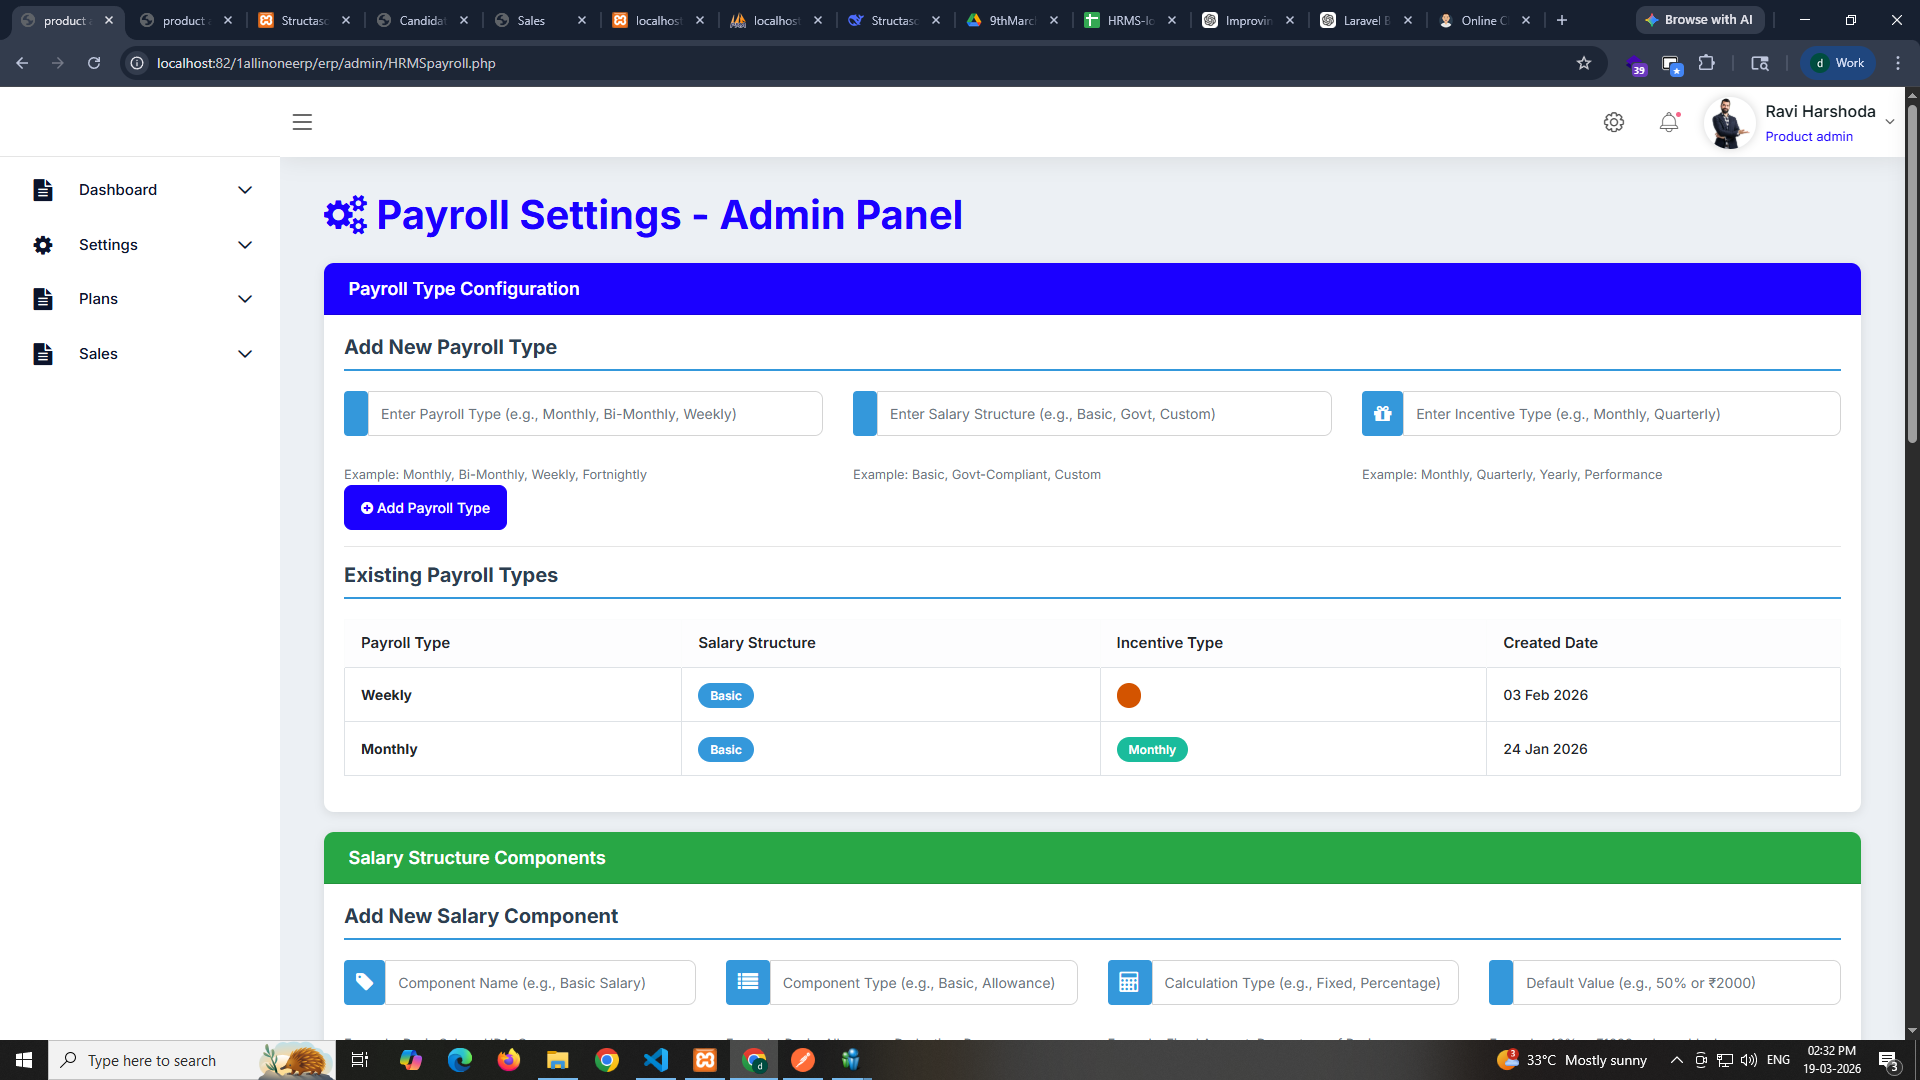The width and height of the screenshot is (1920, 1080).
Task: Focus the Component Type input field
Action: coord(923,983)
